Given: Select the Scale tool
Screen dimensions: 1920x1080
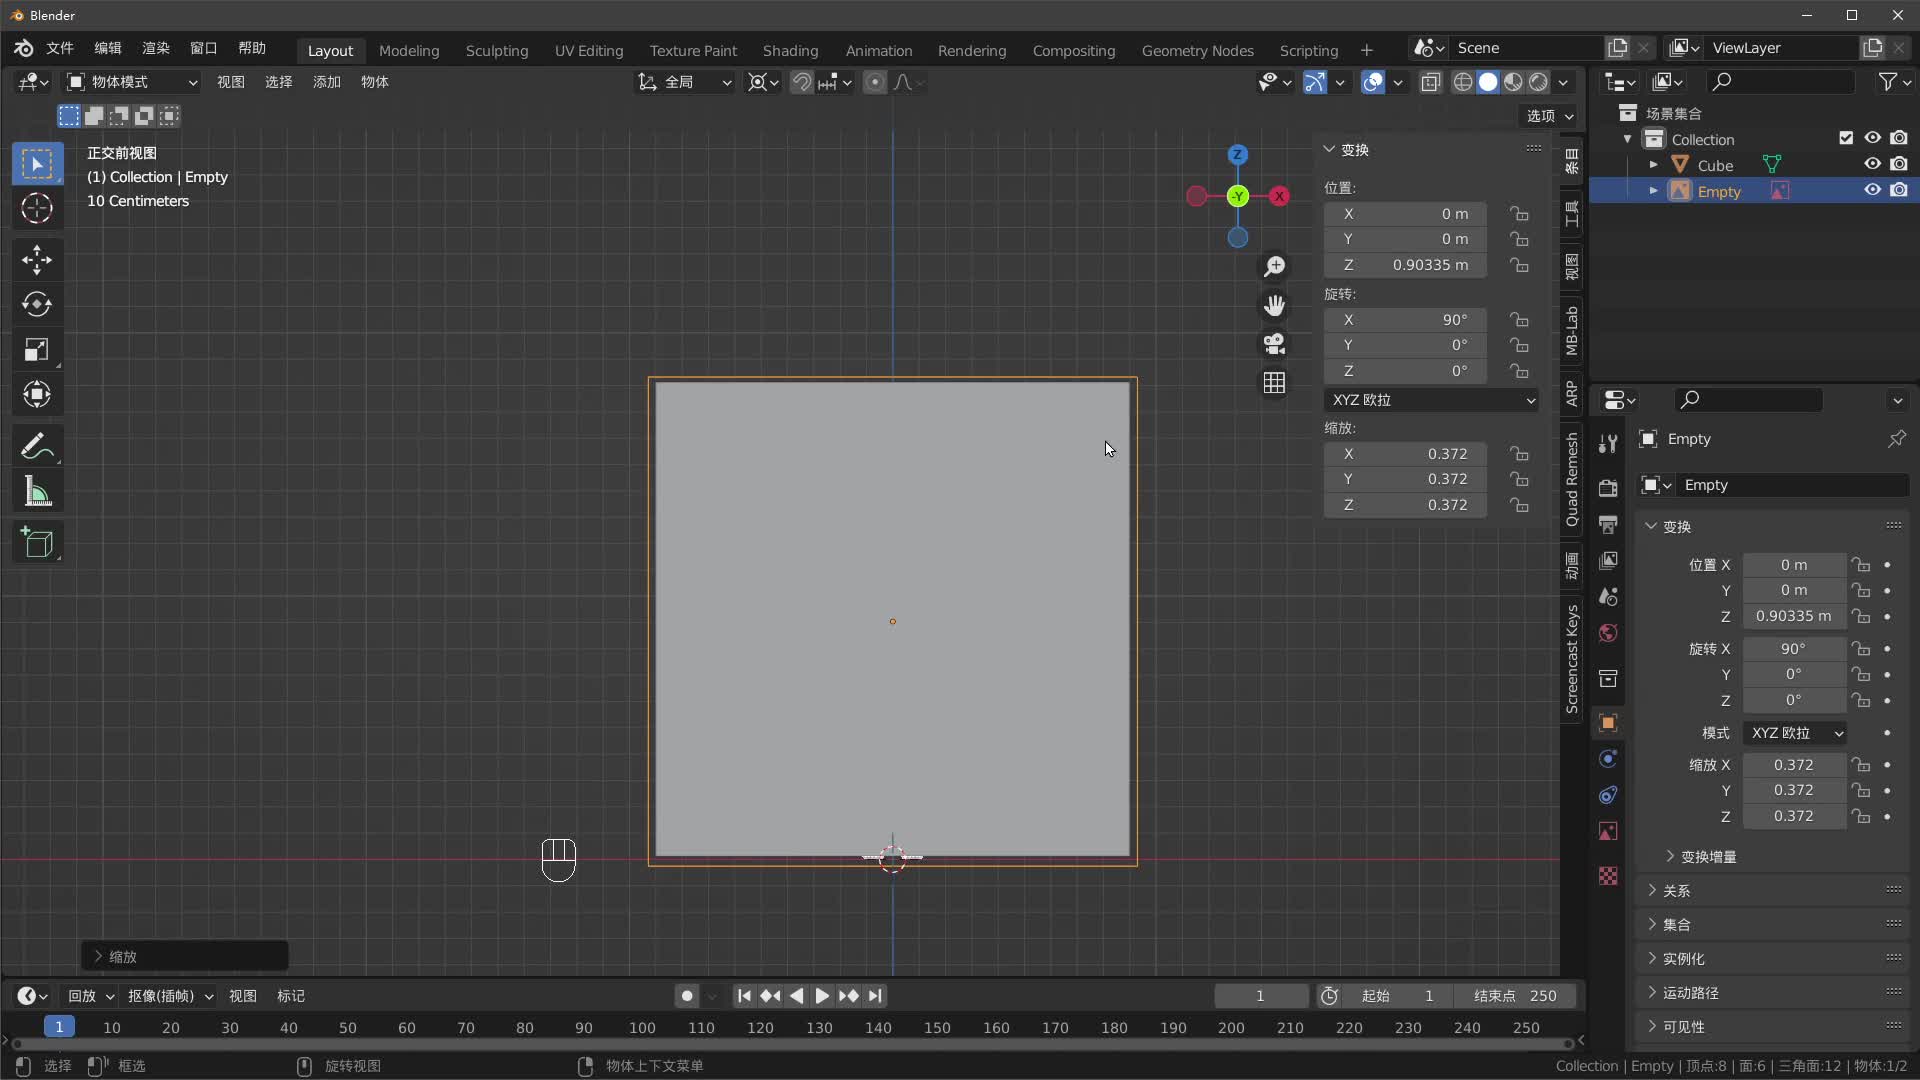Looking at the screenshot, I should coord(37,349).
